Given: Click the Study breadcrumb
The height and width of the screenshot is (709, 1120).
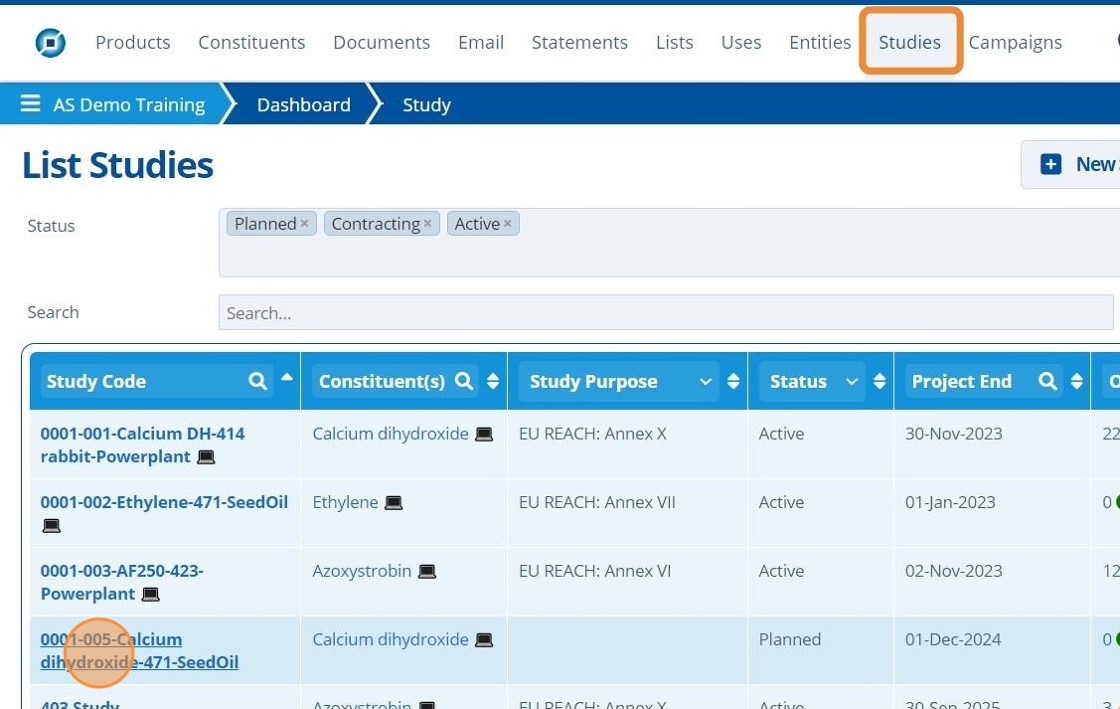Looking at the screenshot, I should (x=426, y=104).
